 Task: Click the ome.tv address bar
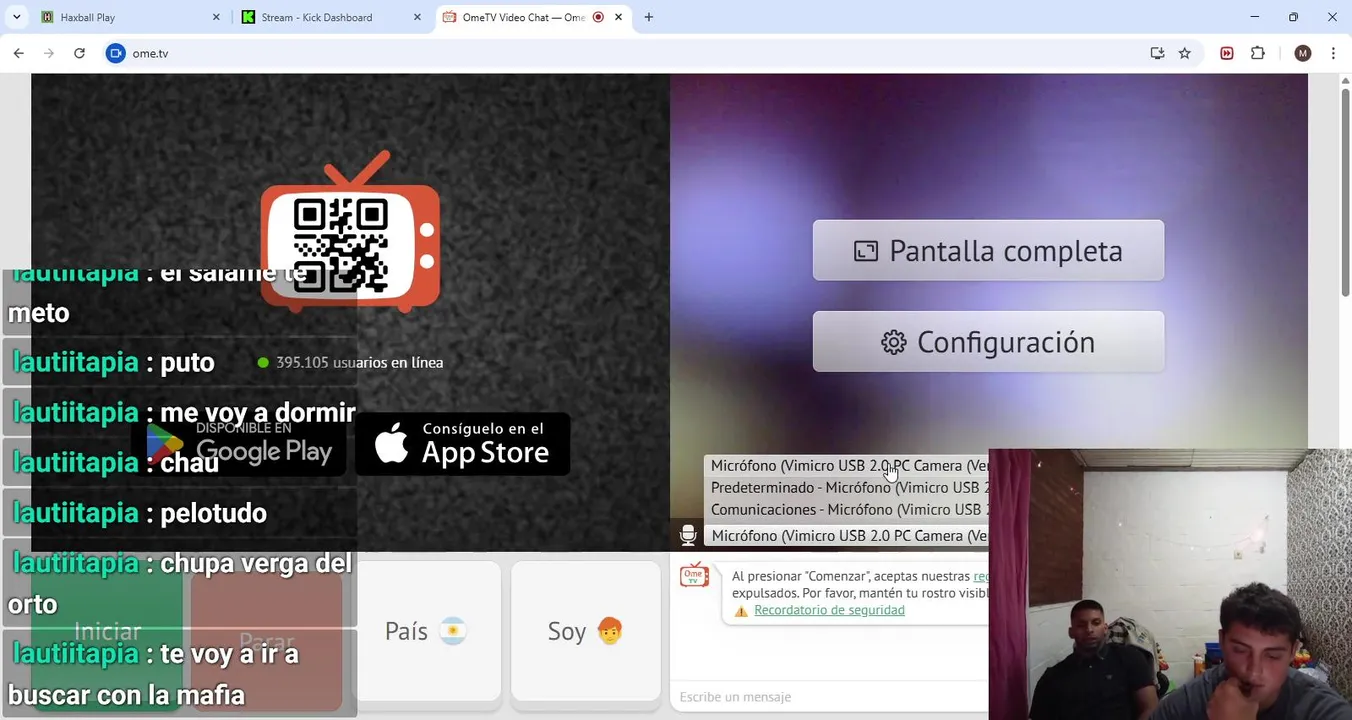(630, 53)
